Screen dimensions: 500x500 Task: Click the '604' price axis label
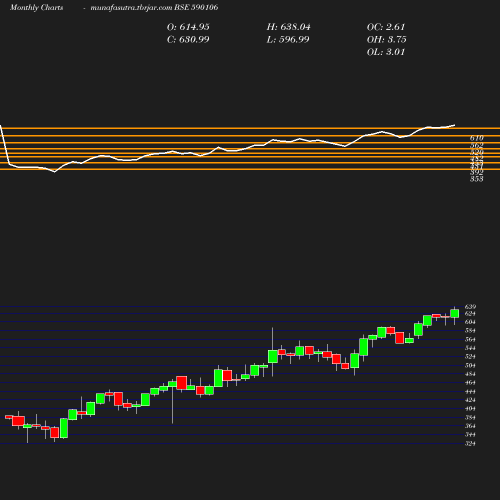tap(470, 322)
